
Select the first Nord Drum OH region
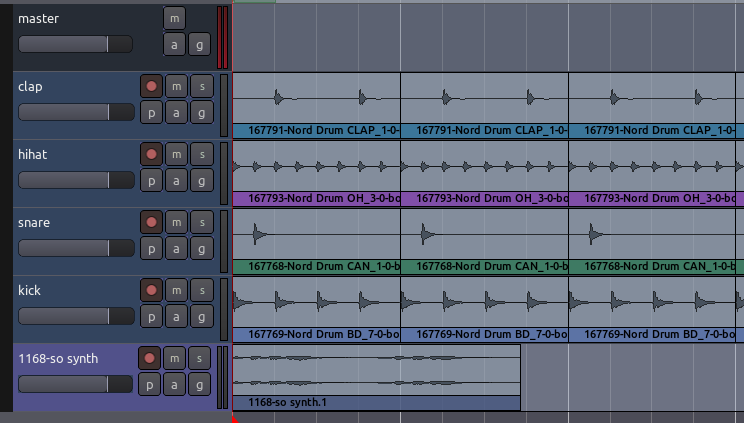click(316, 173)
